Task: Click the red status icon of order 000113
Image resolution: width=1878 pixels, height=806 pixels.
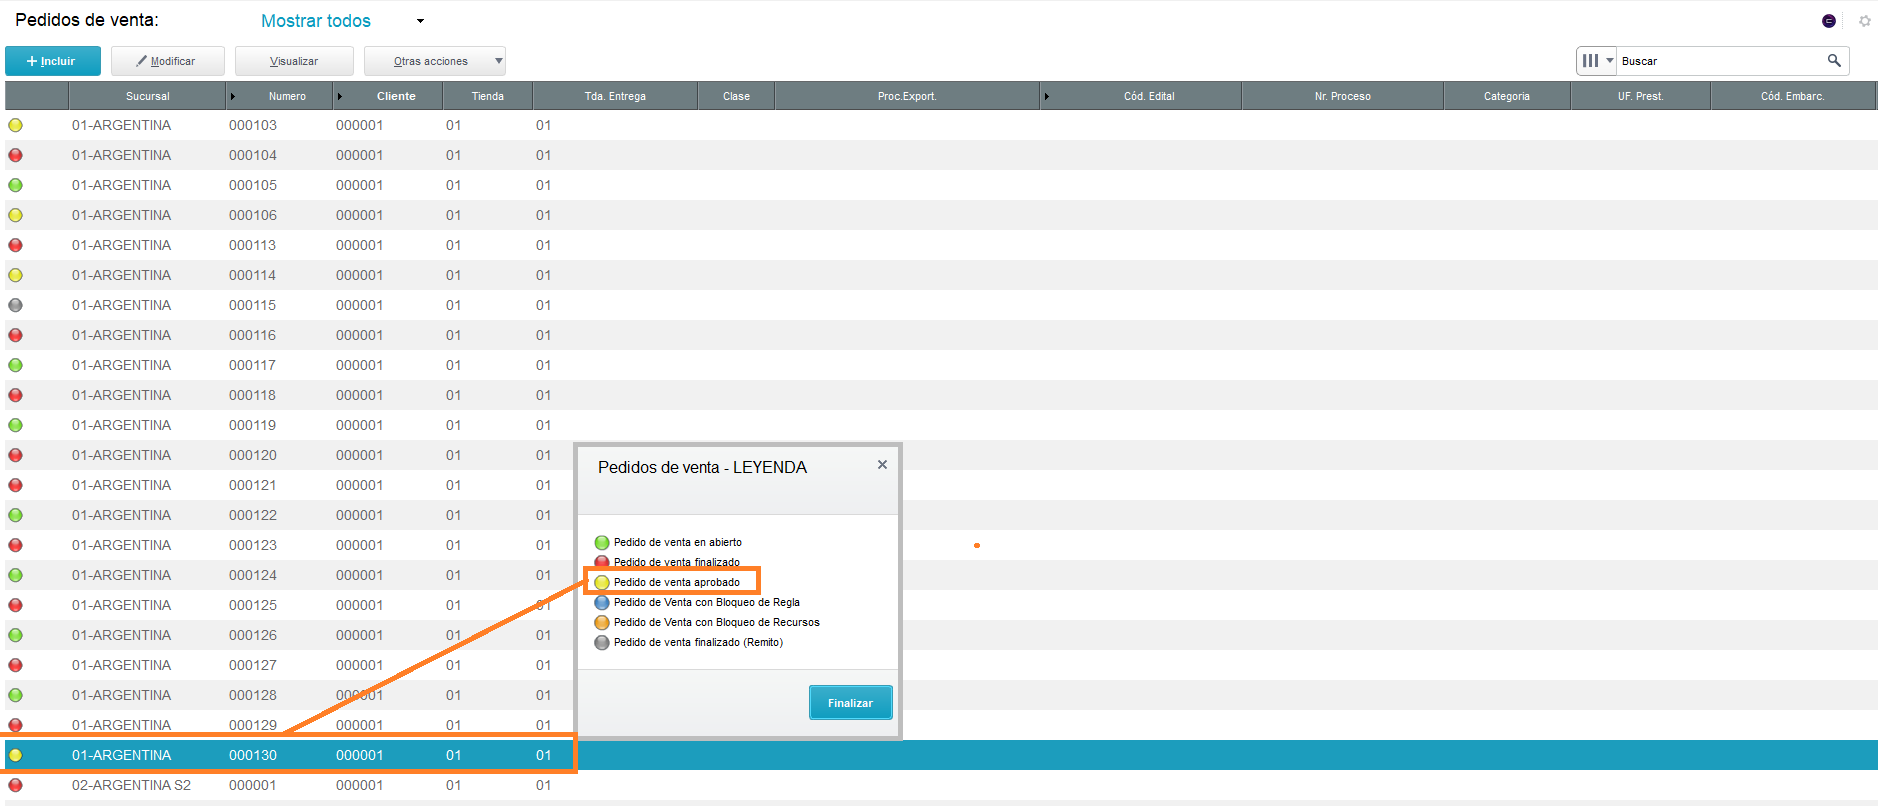Action: [x=15, y=245]
